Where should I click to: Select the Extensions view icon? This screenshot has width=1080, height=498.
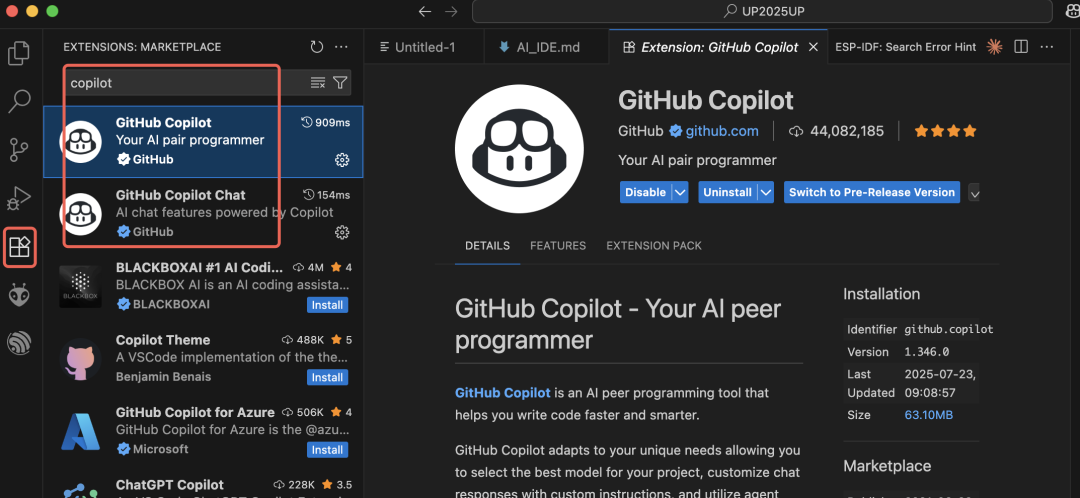pos(19,247)
